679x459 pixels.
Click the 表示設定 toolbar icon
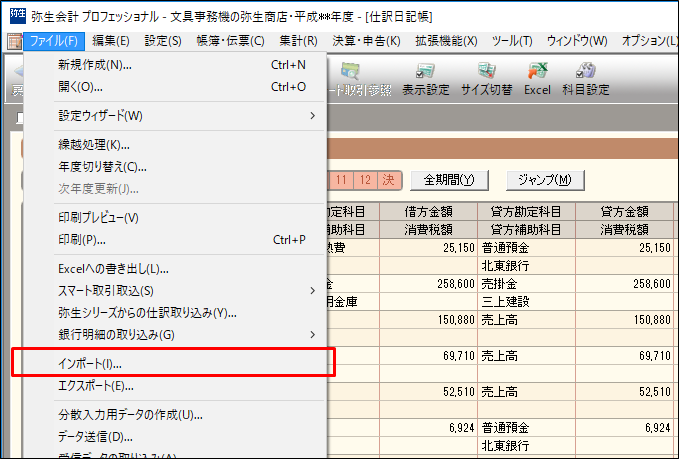[426, 79]
